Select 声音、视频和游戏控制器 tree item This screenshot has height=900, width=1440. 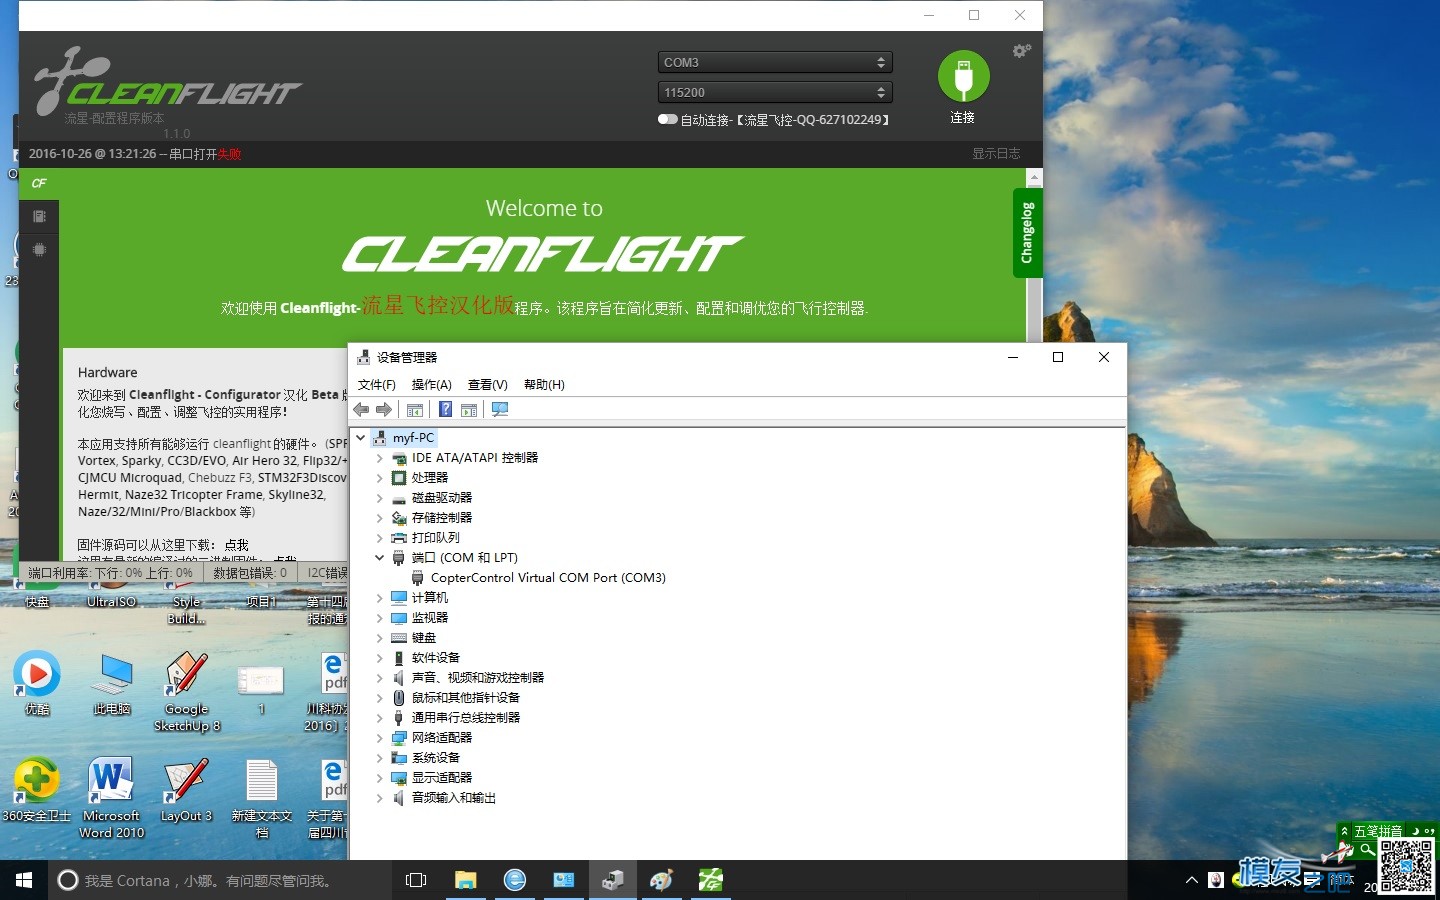[x=478, y=677]
